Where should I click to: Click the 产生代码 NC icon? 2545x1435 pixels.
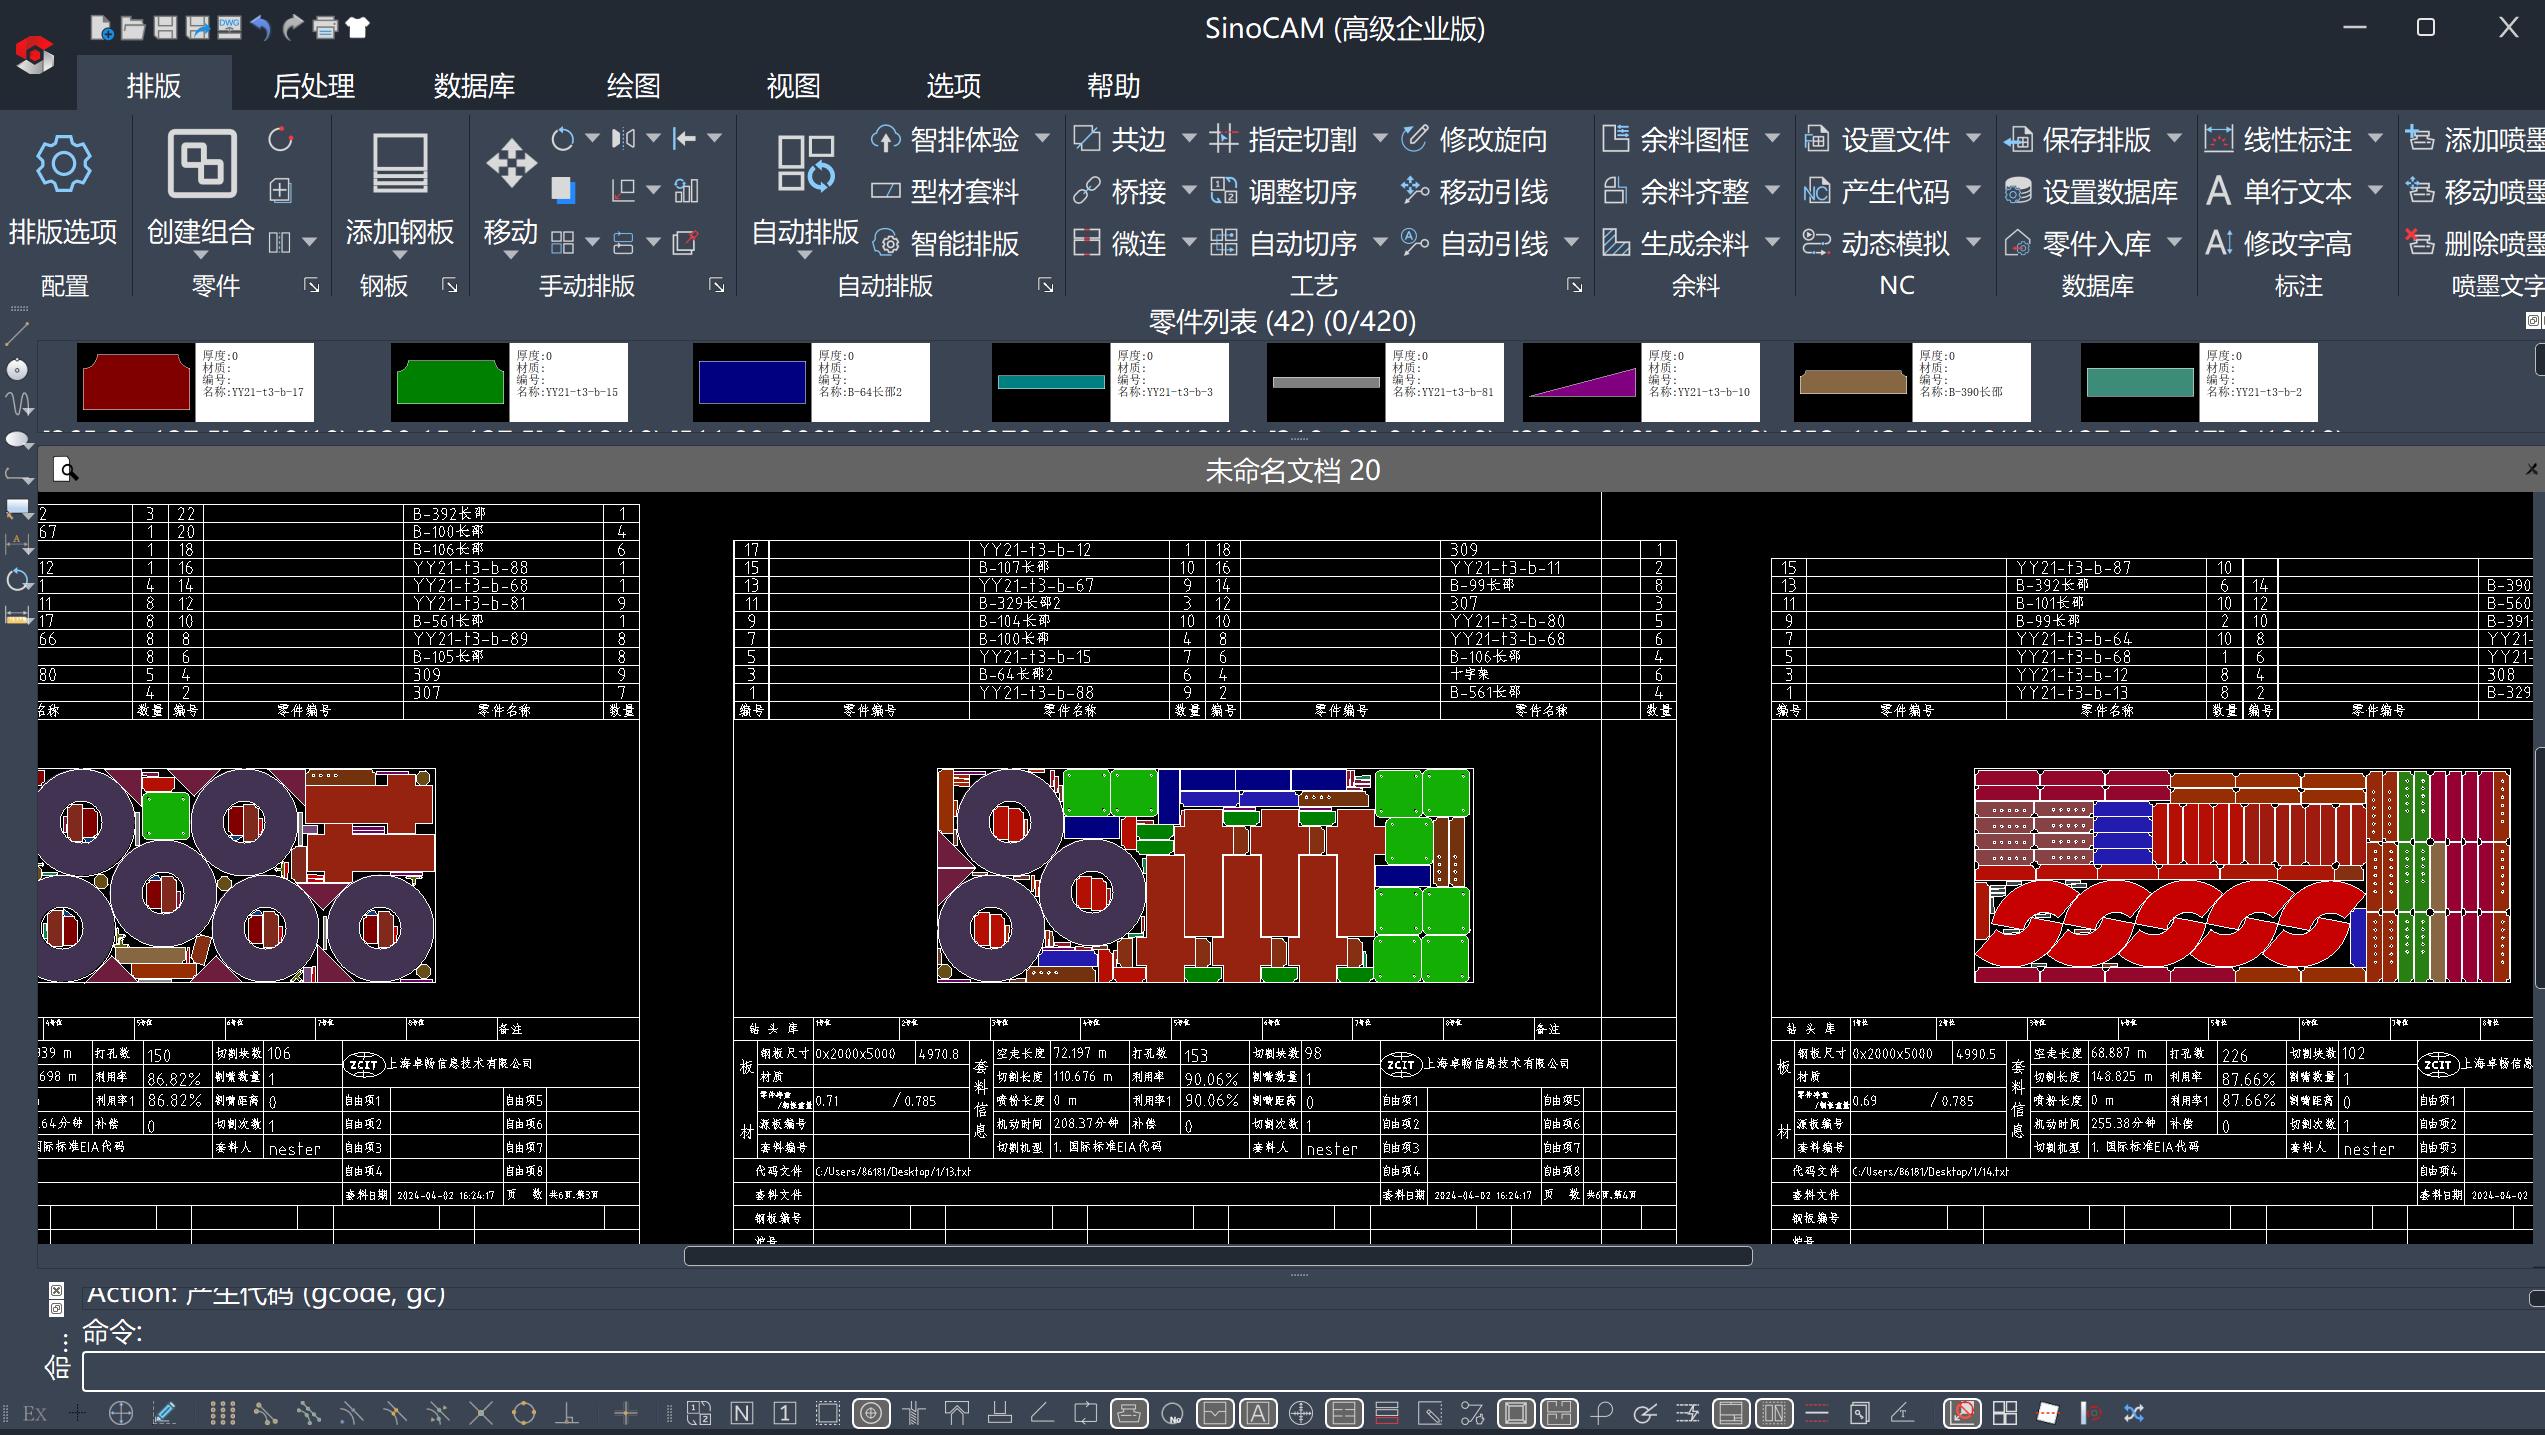[x=1816, y=191]
